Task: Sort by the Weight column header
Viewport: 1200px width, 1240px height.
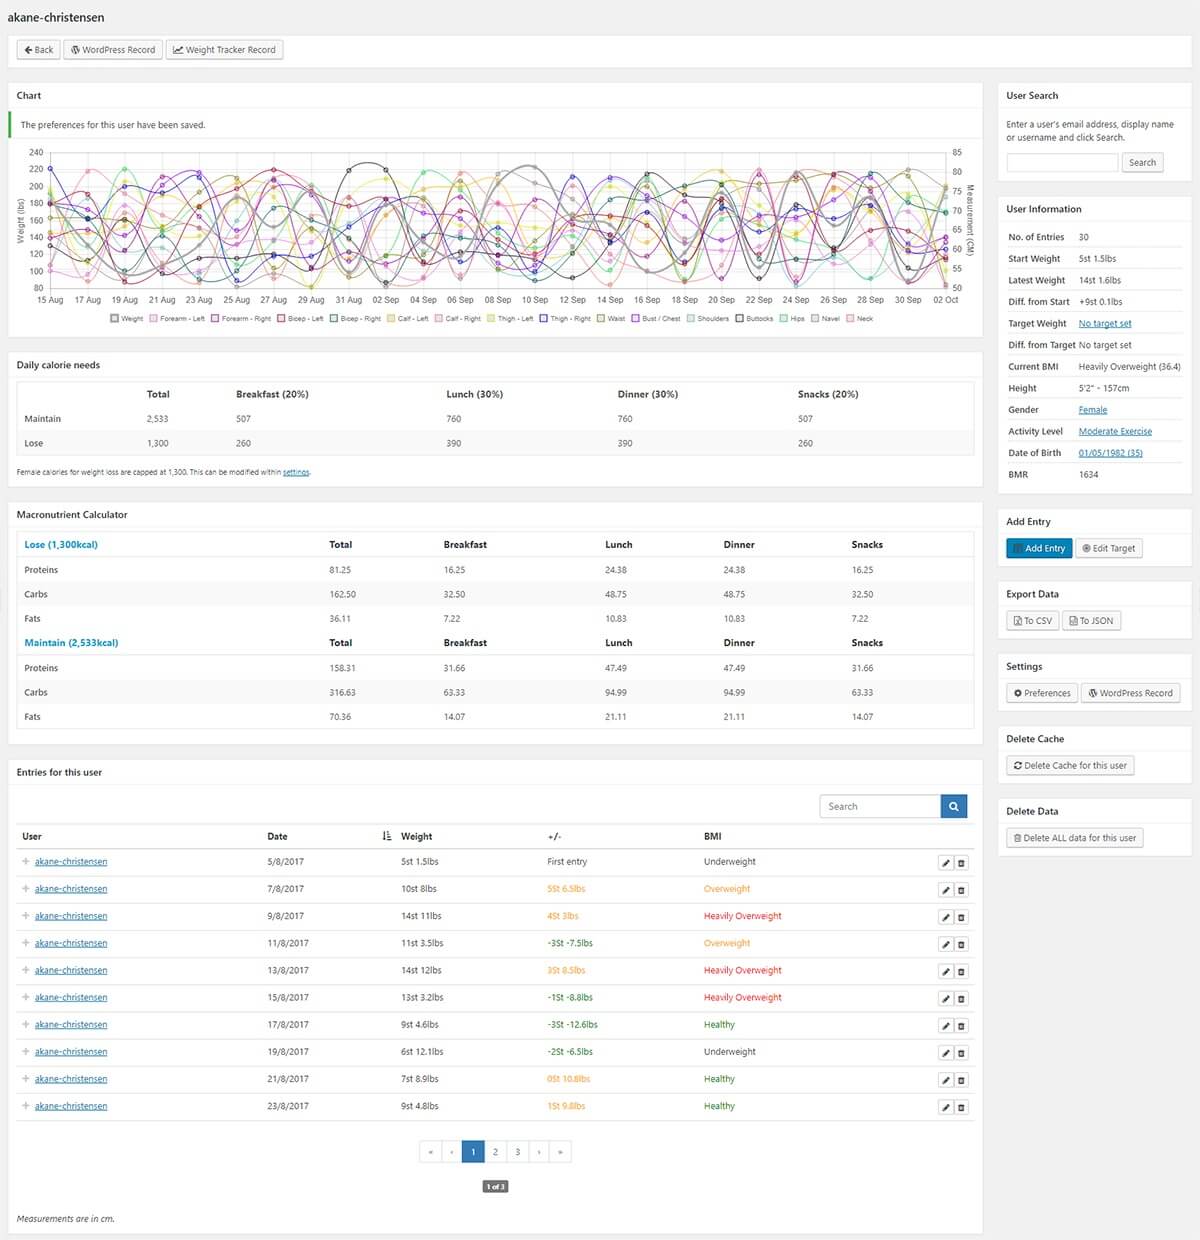Action: click(417, 836)
